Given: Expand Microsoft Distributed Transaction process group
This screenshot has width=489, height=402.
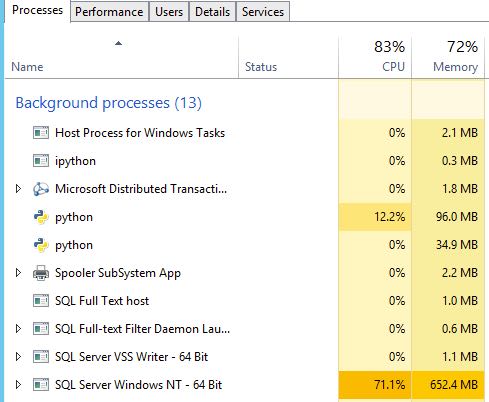Looking at the screenshot, I should point(18,189).
